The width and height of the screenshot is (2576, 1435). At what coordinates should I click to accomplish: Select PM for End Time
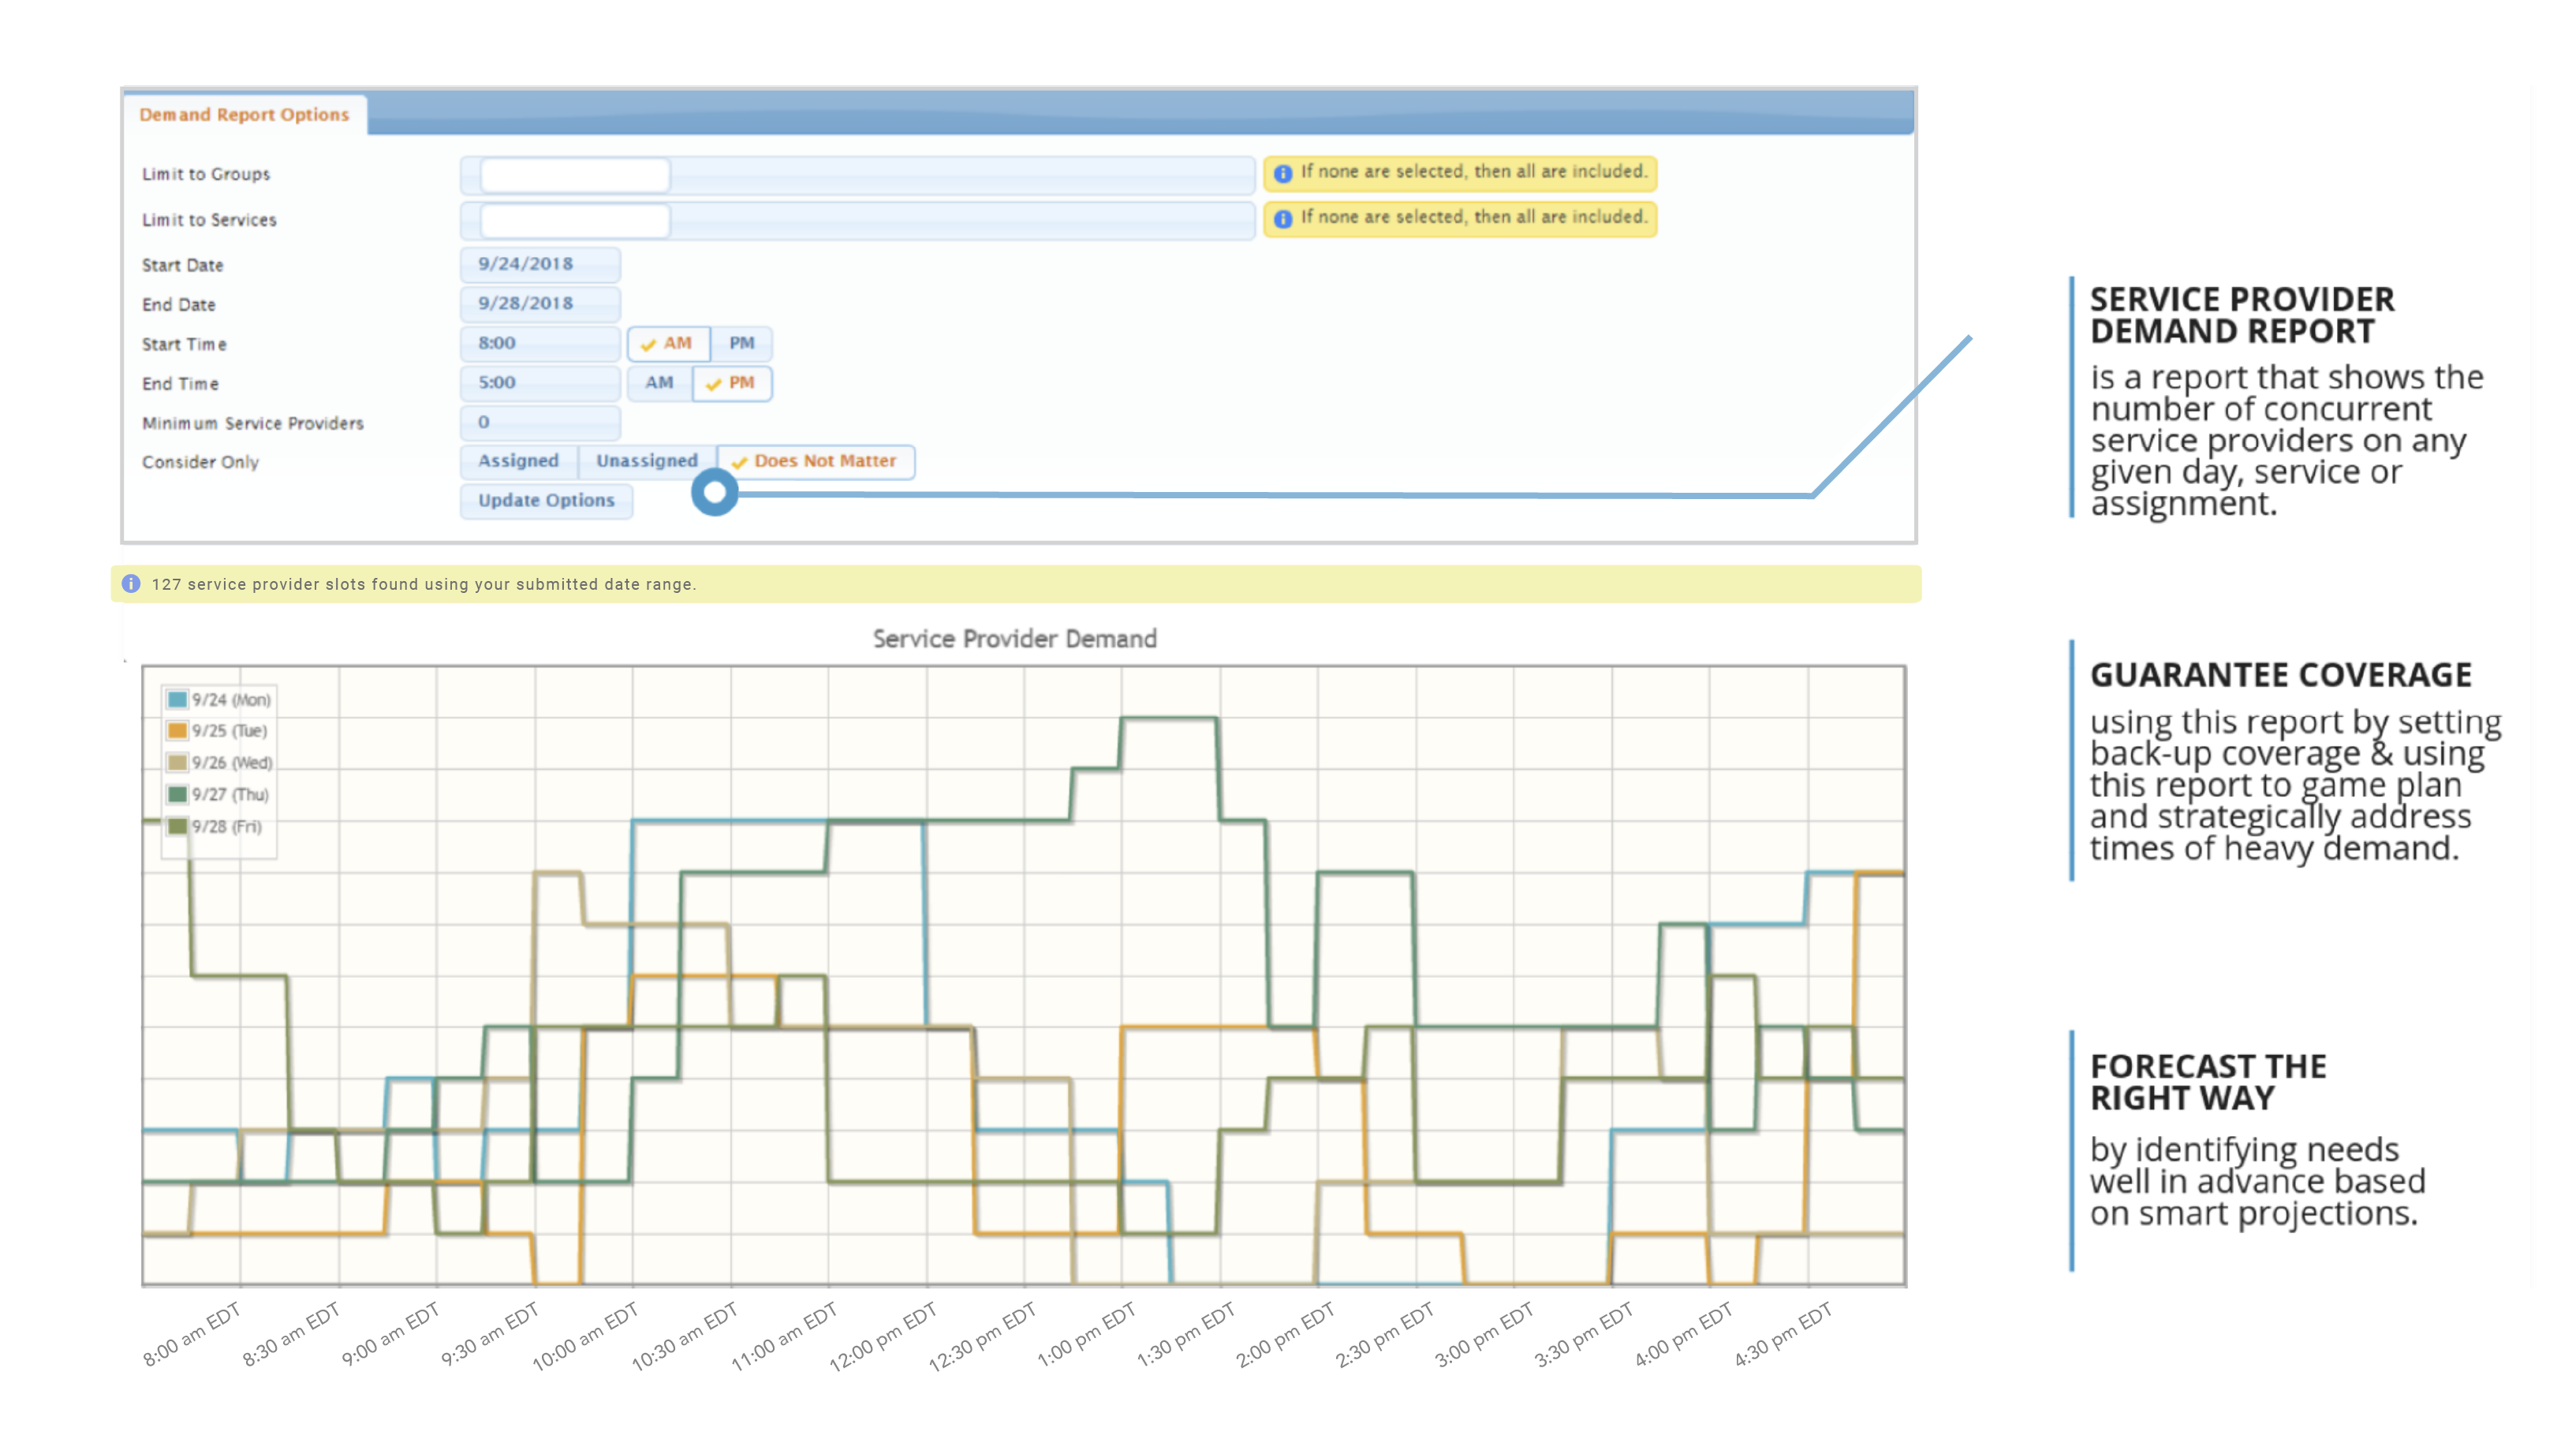click(x=732, y=383)
